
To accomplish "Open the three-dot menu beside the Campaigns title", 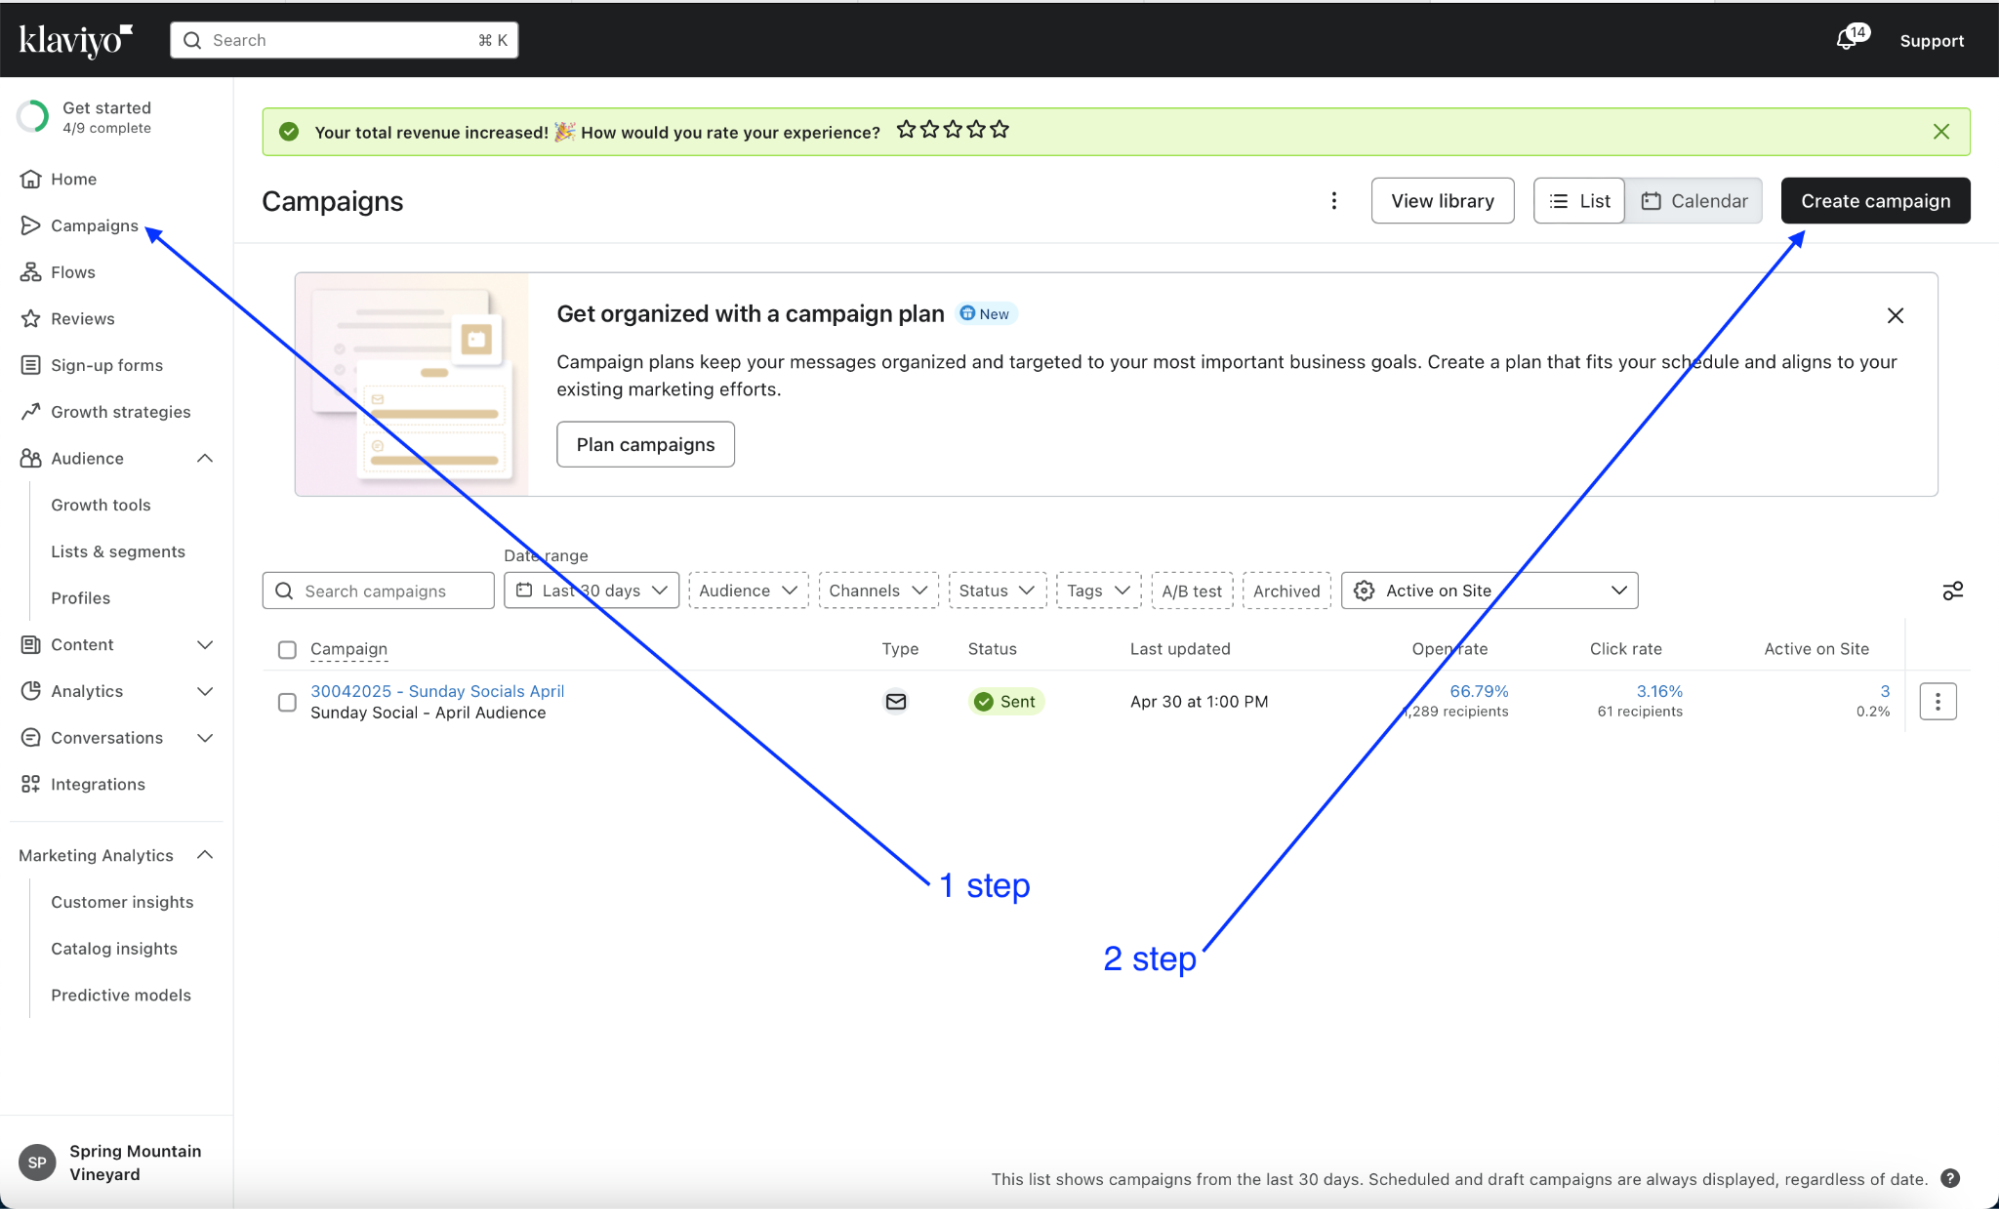I will tap(1333, 201).
